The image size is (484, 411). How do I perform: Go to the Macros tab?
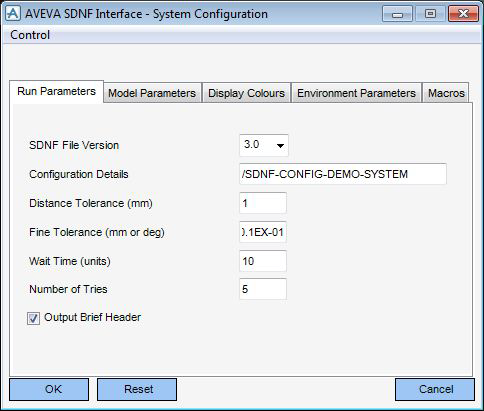[x=446, y=93]
